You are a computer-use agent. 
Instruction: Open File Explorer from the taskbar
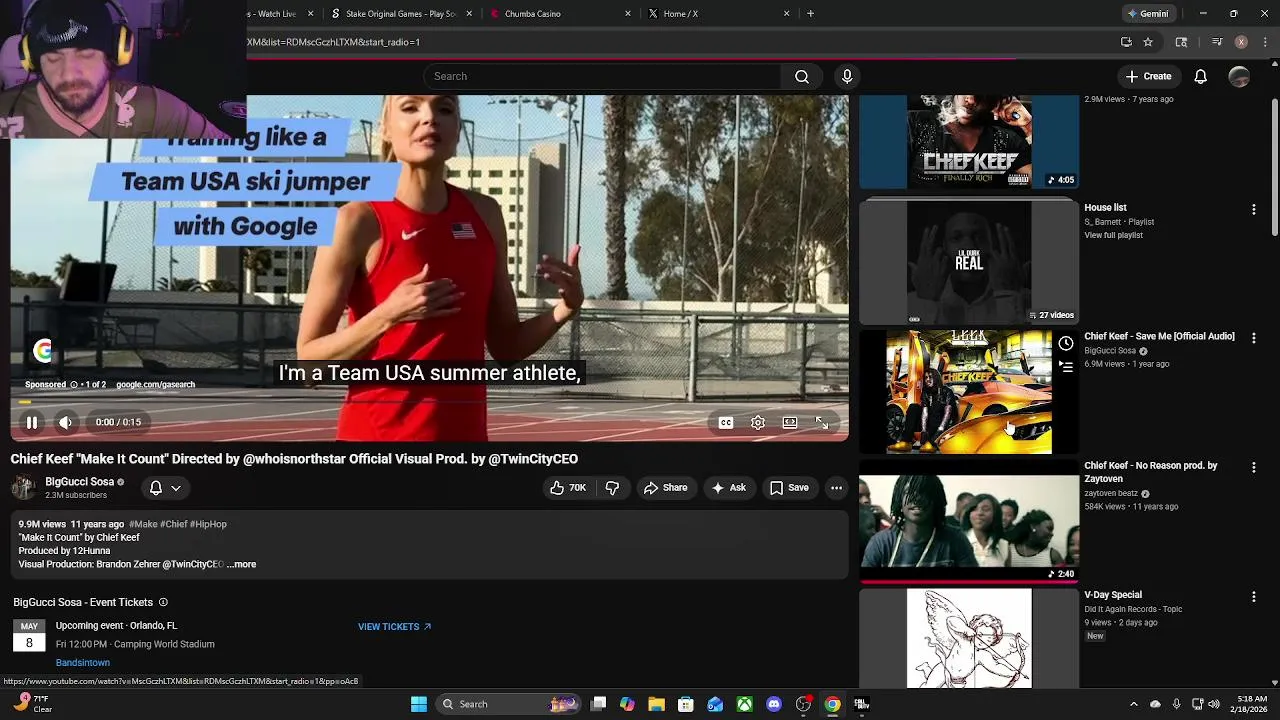656,704
